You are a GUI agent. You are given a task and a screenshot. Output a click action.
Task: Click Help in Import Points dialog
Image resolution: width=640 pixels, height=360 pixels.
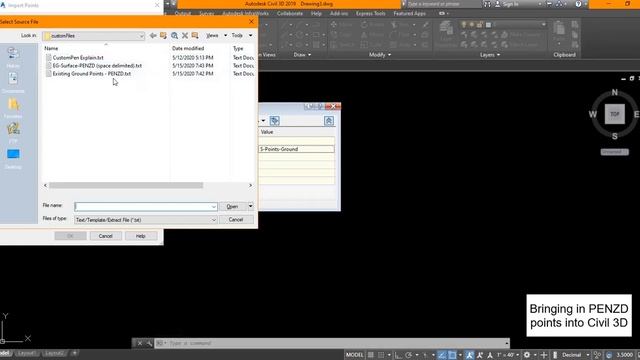pyautogui.click(x=140, y=236)
